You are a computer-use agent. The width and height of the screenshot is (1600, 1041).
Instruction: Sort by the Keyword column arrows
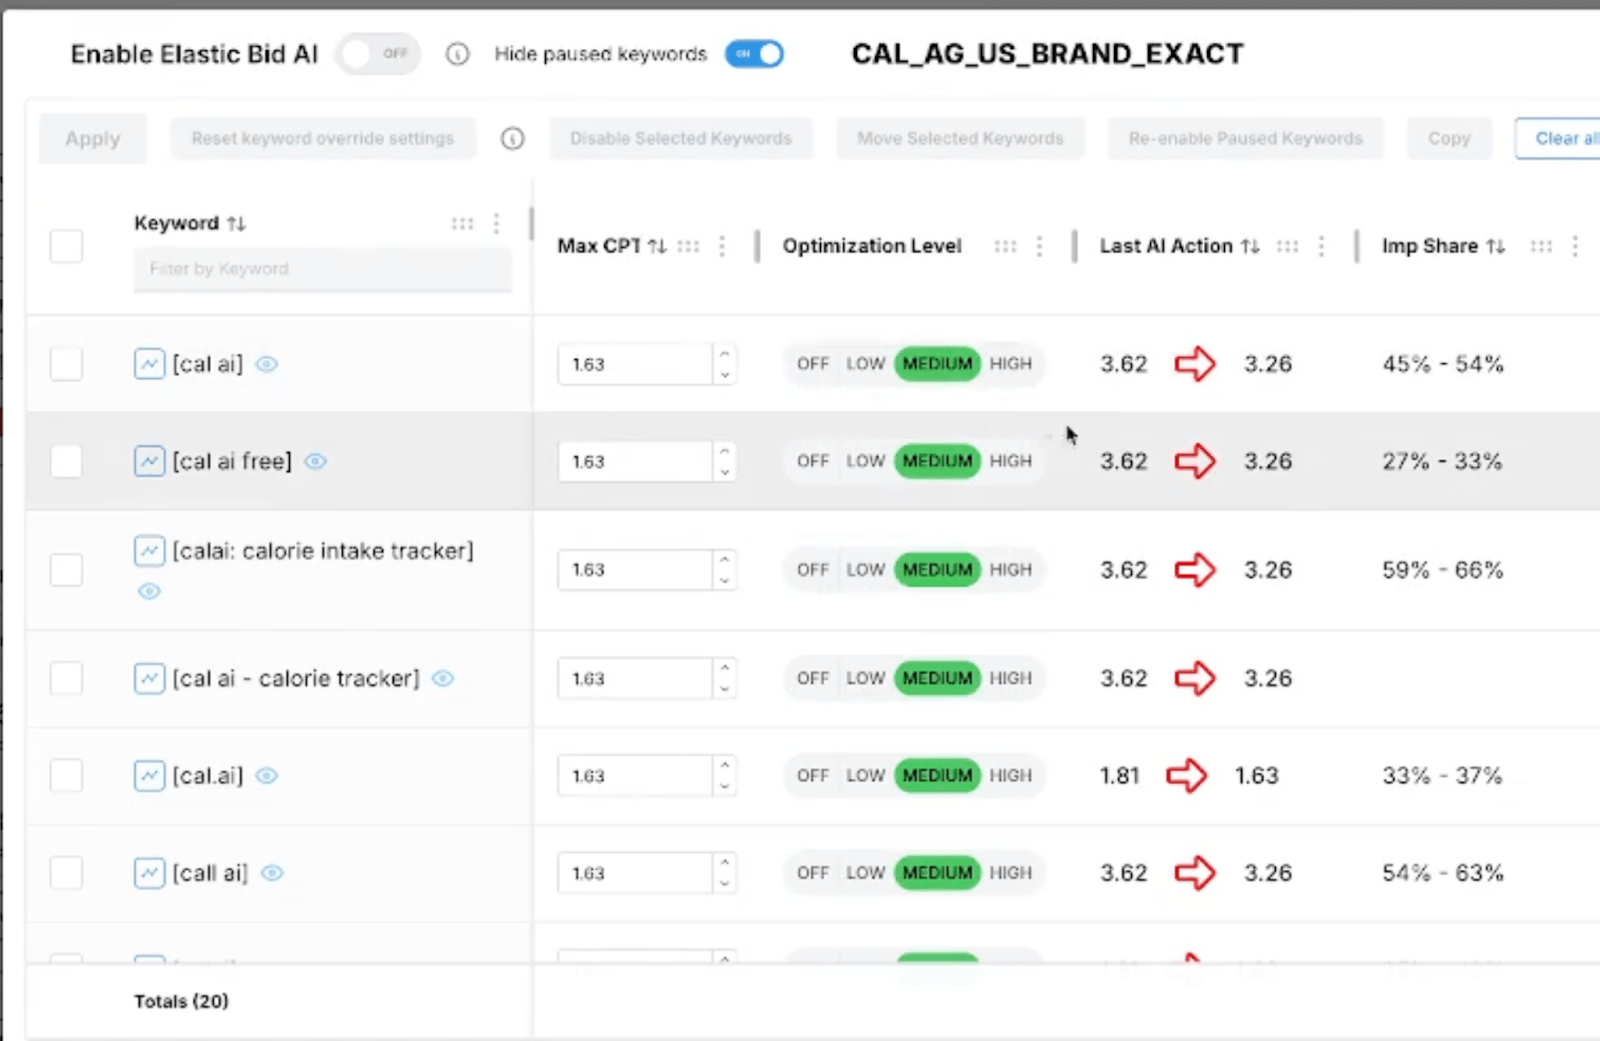[236, 223]
